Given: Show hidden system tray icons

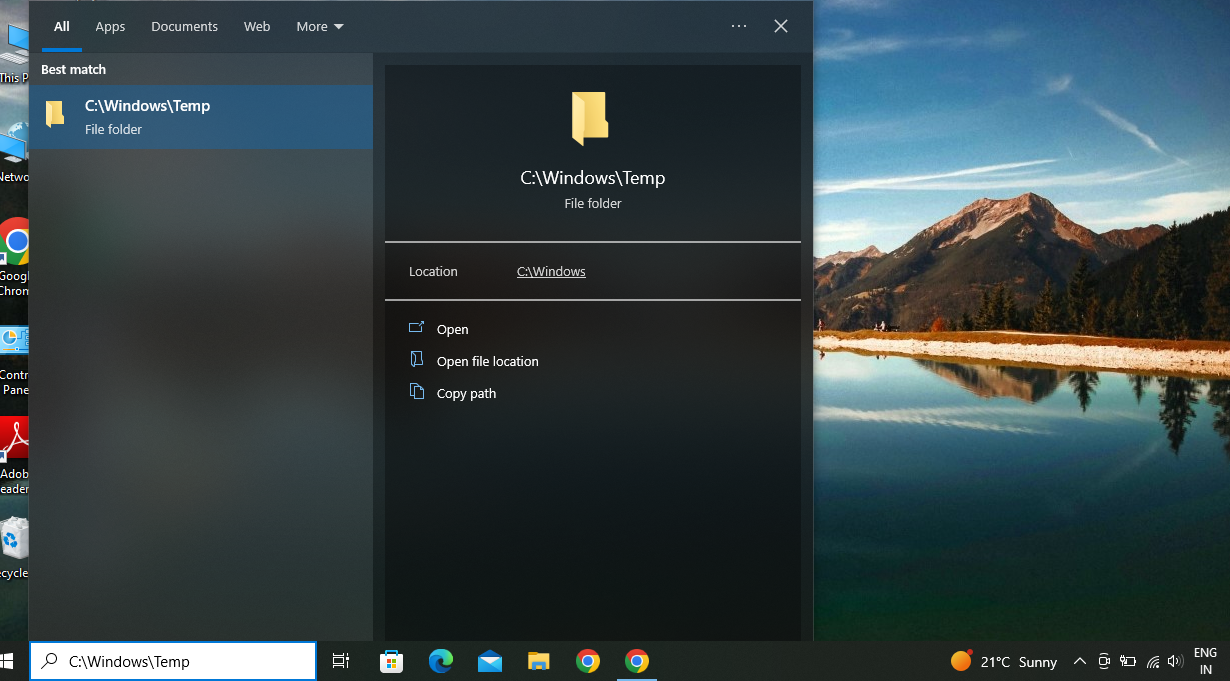Looking at the screenshot, I should [x=1080, y=661].
